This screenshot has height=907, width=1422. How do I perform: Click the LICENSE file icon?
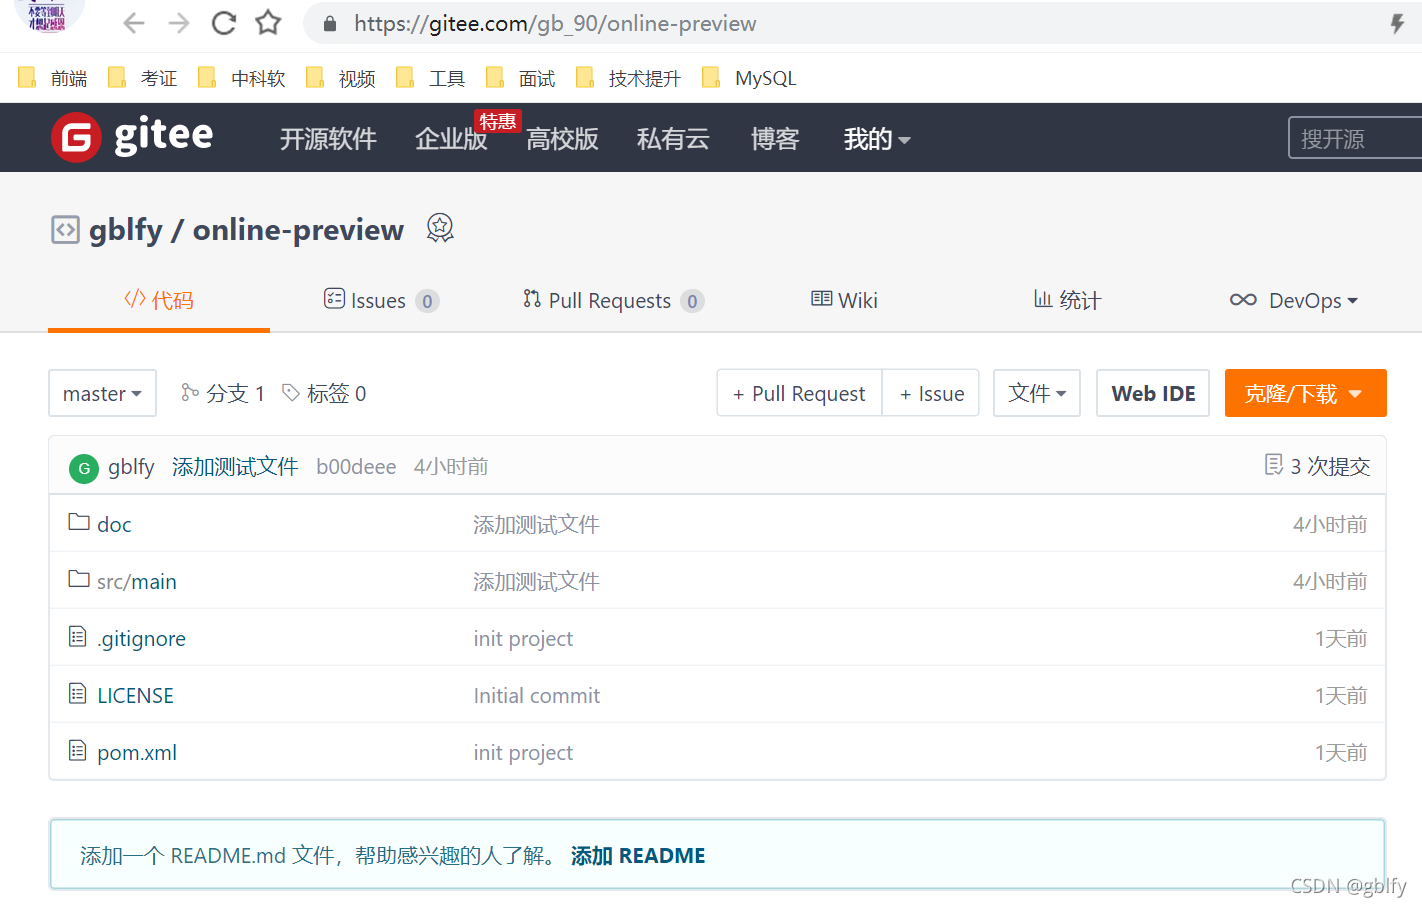pyautogui.click(x=78, y=693)
